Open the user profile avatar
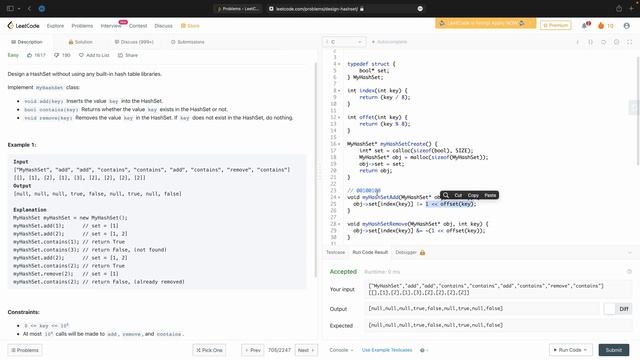The image size is (640, 360). point(627,26)
